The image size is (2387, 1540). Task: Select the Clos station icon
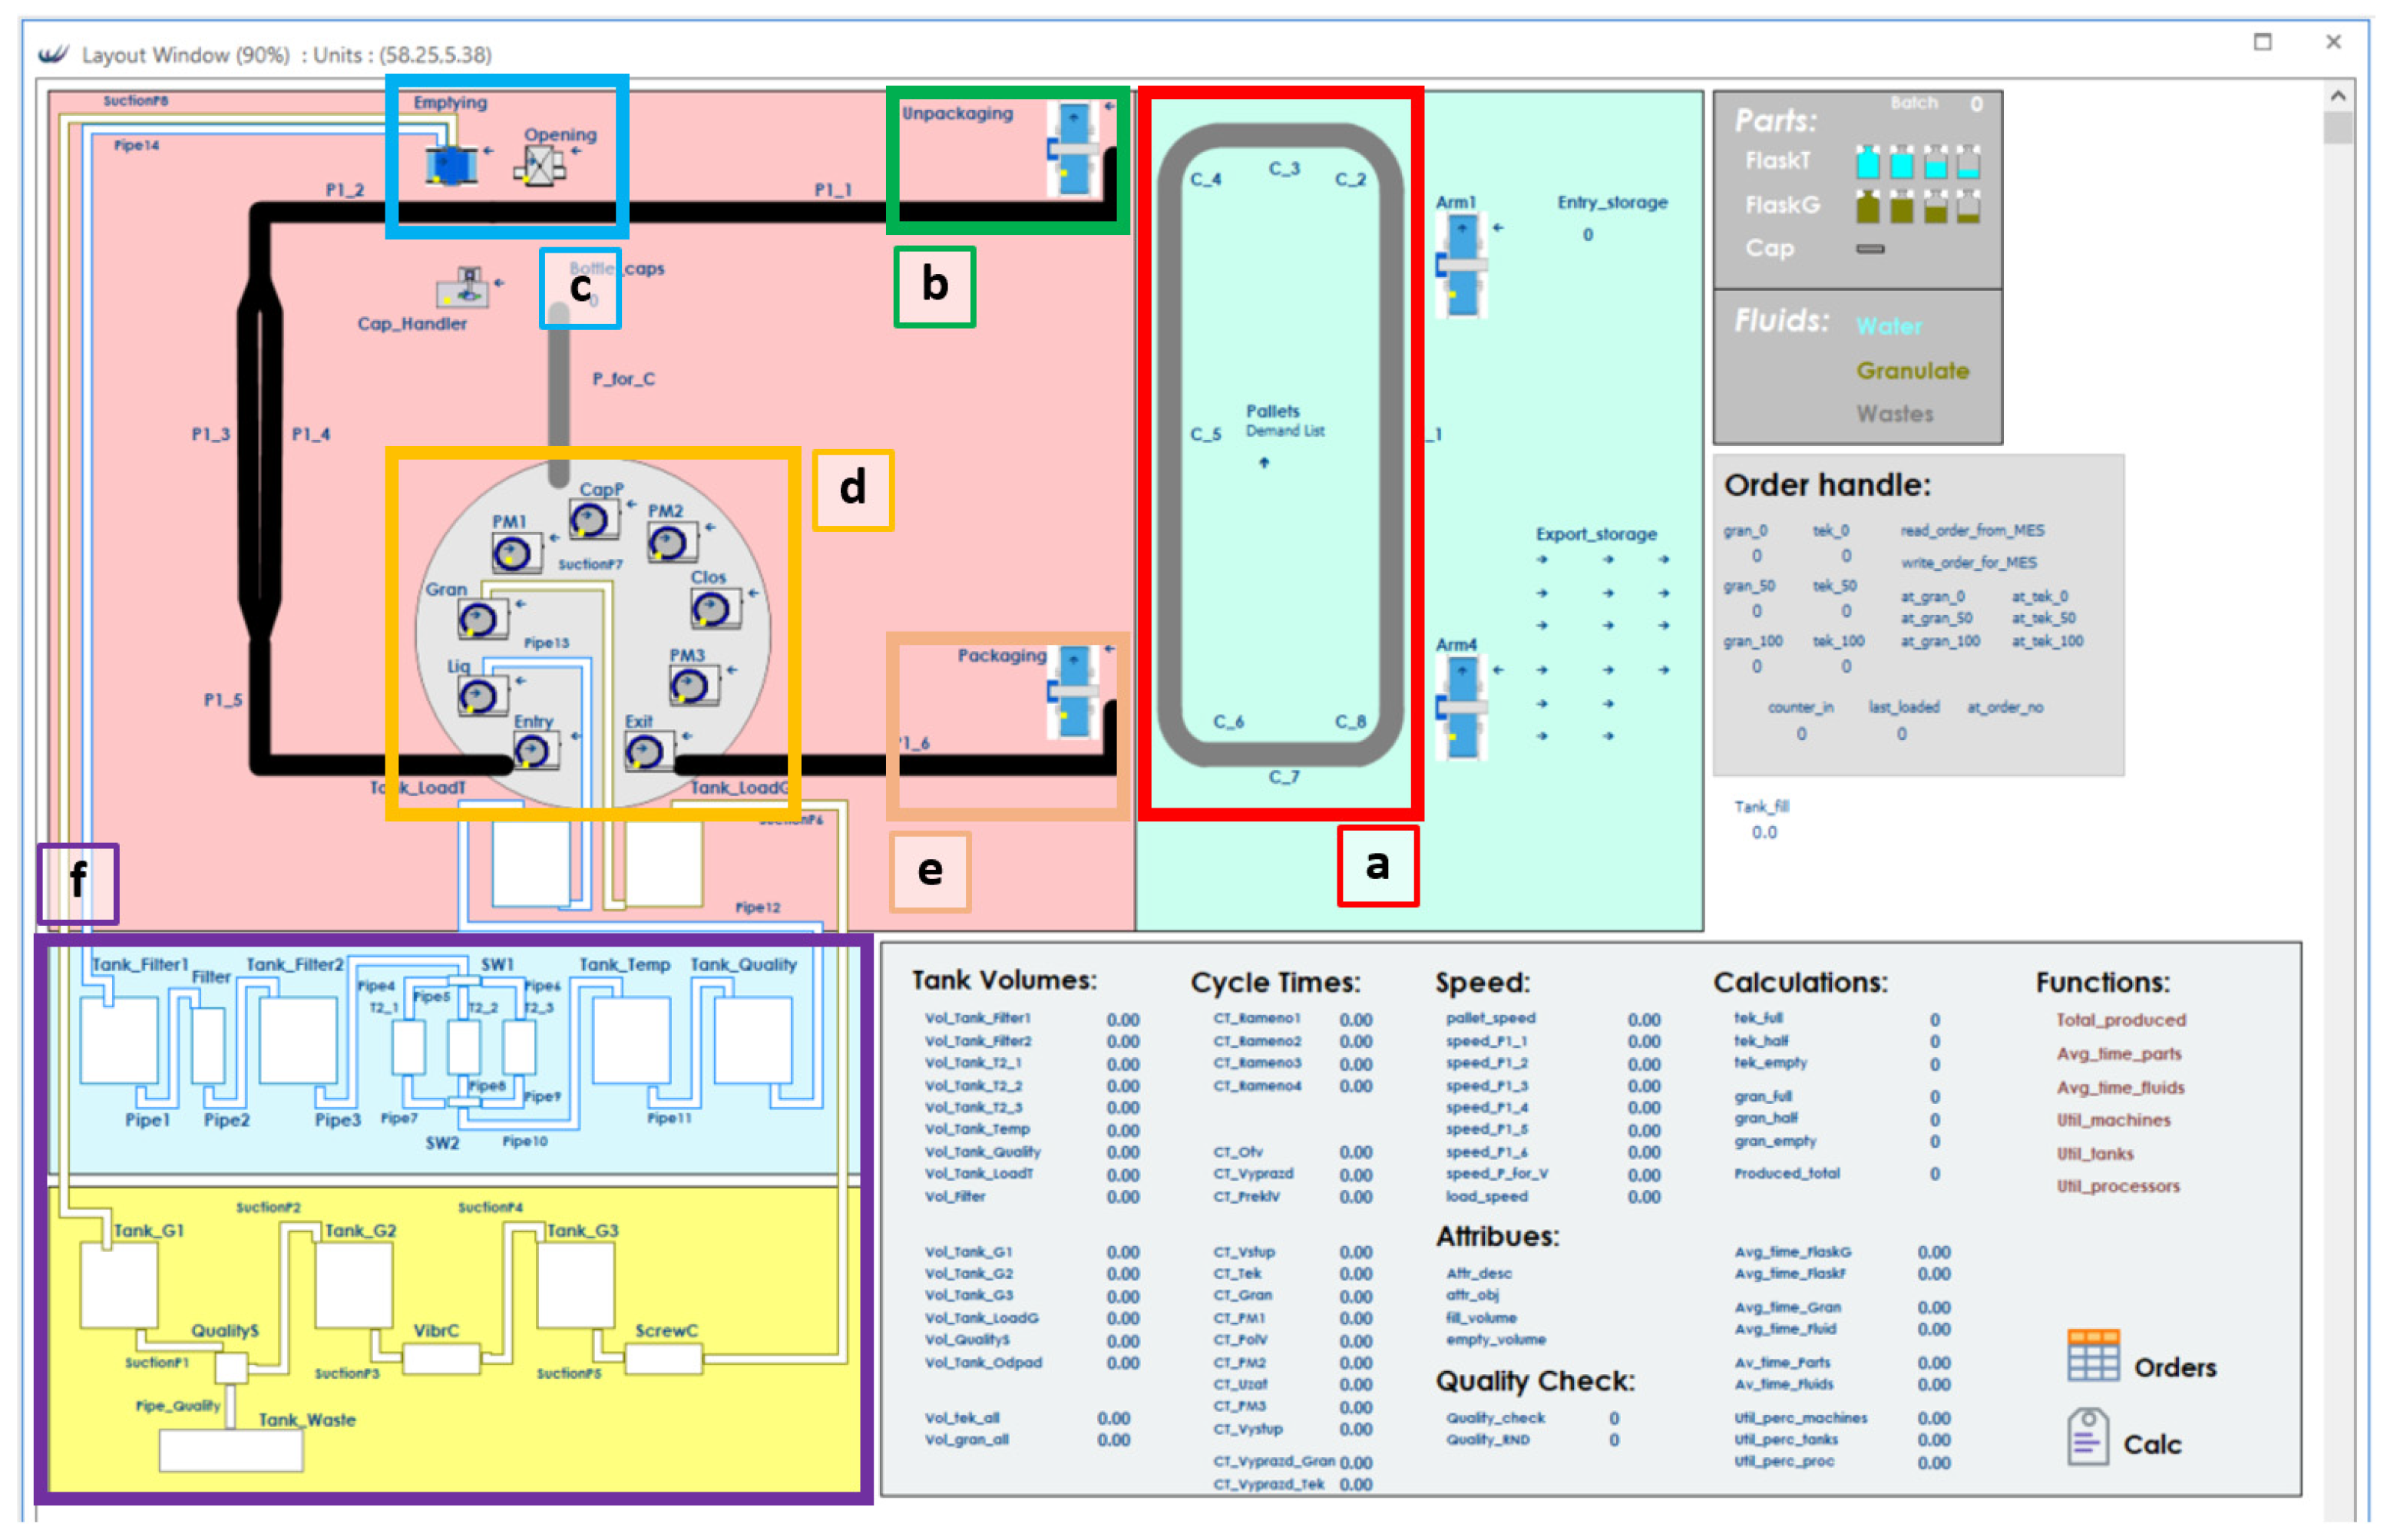coord(713,608)
